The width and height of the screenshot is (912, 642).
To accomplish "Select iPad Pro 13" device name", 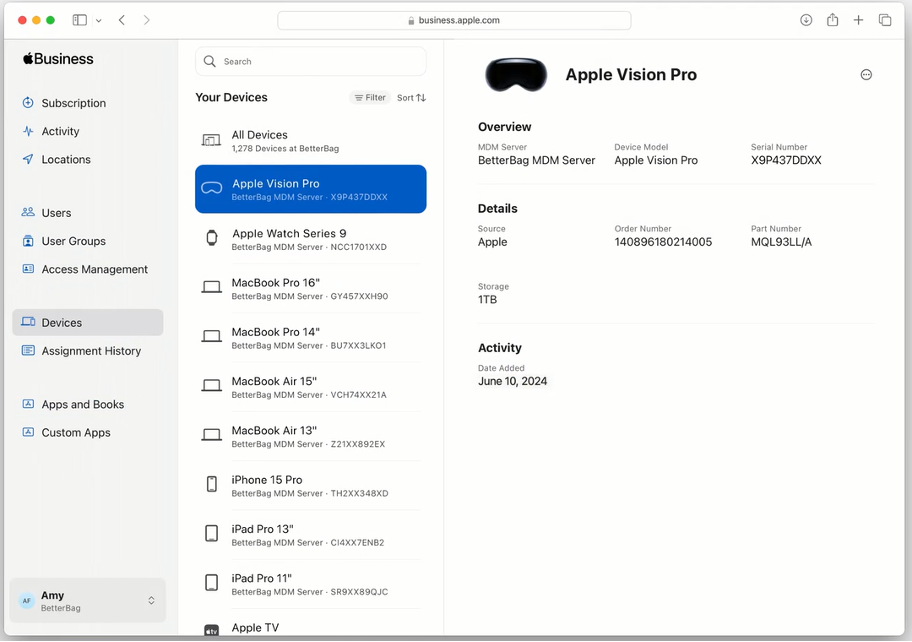I will pos(262,529).
